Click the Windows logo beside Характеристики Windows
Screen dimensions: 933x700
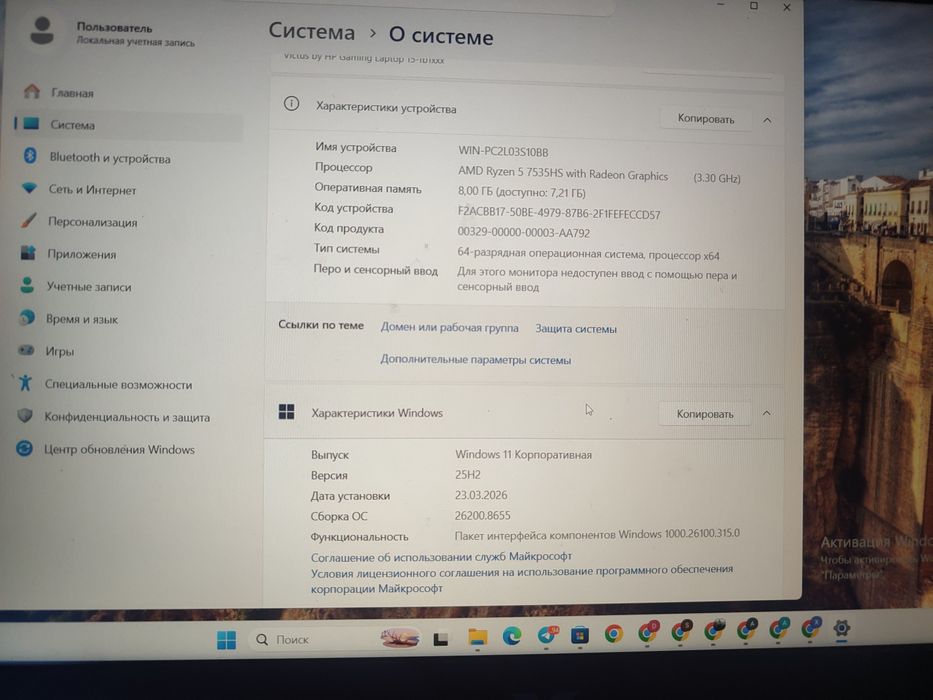click(286, 412)
